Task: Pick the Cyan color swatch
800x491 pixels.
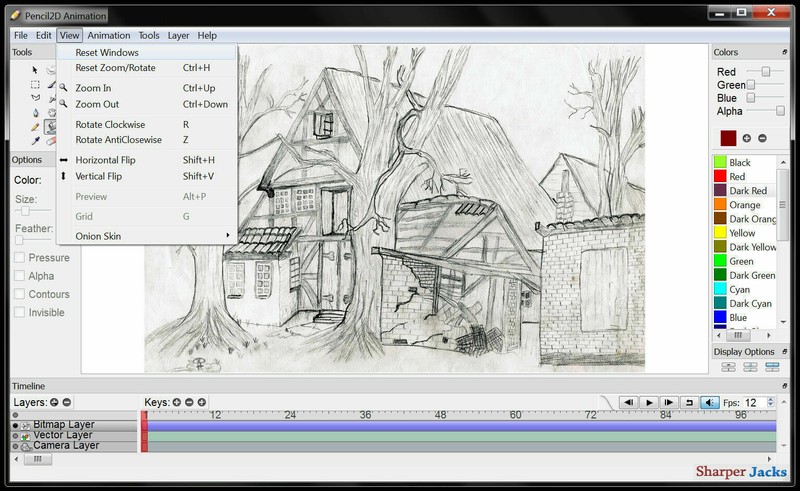Action: point(720,289)
